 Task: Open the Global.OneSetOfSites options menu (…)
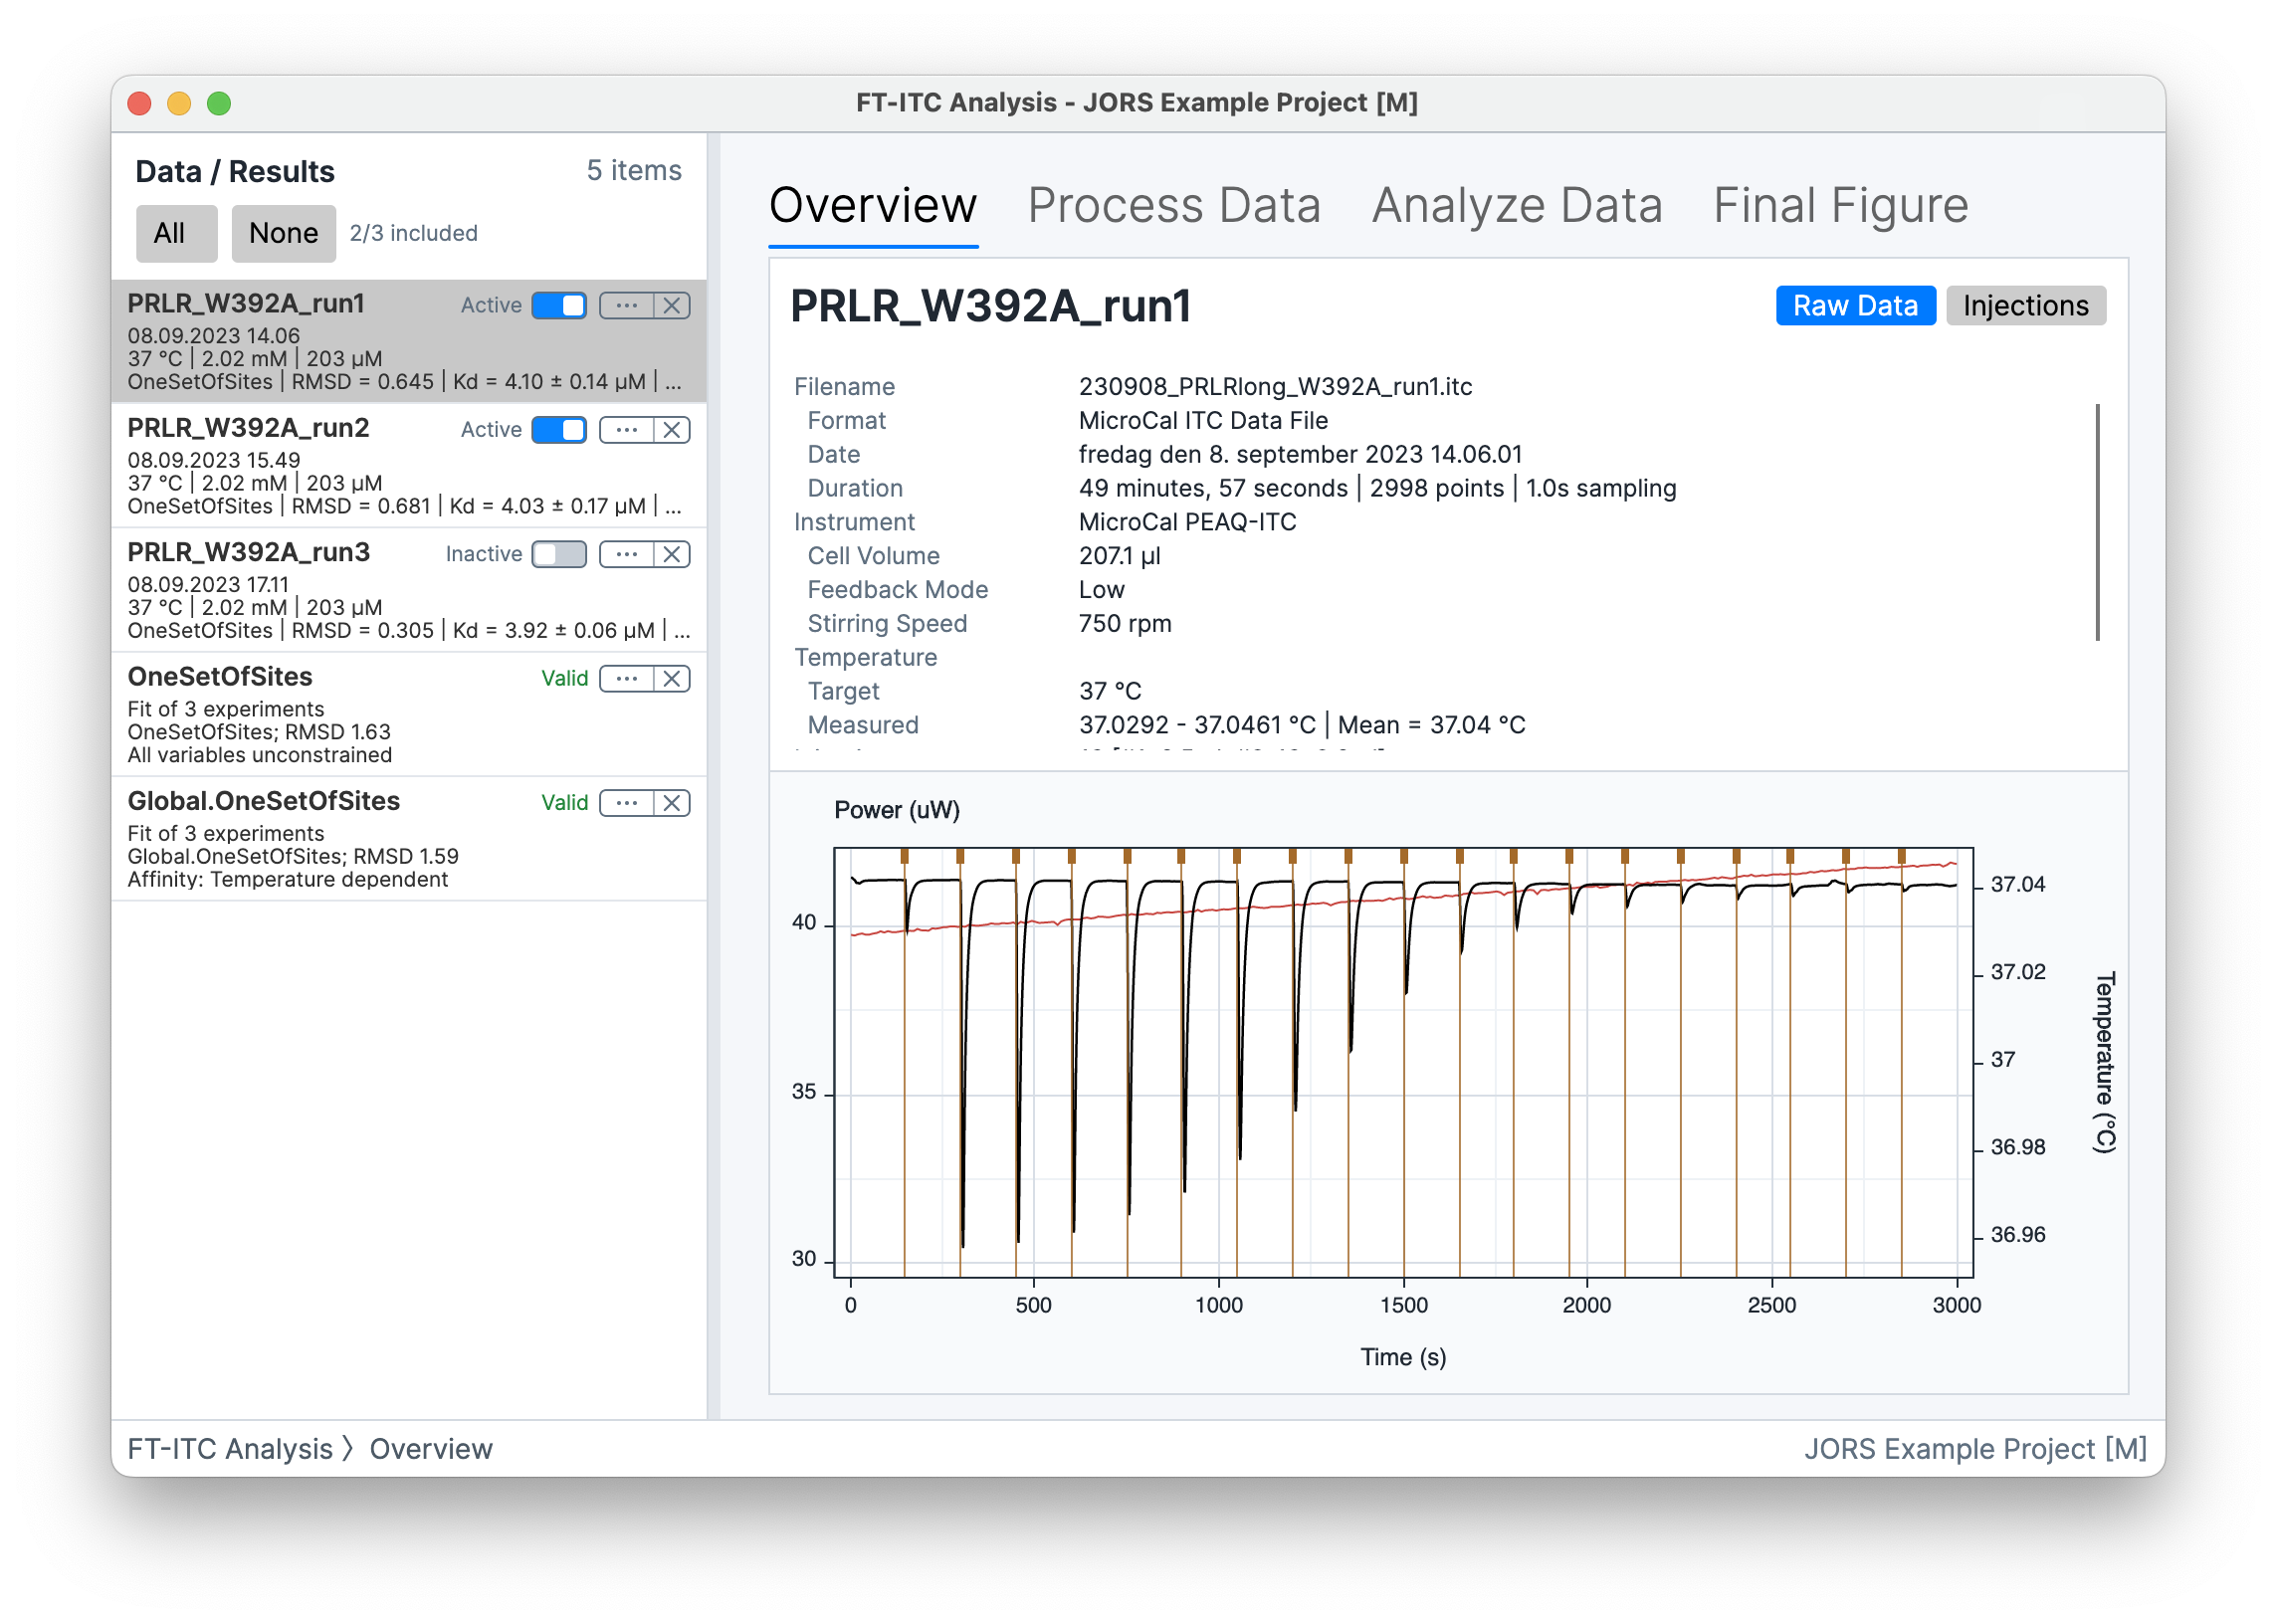coord(626,803)
